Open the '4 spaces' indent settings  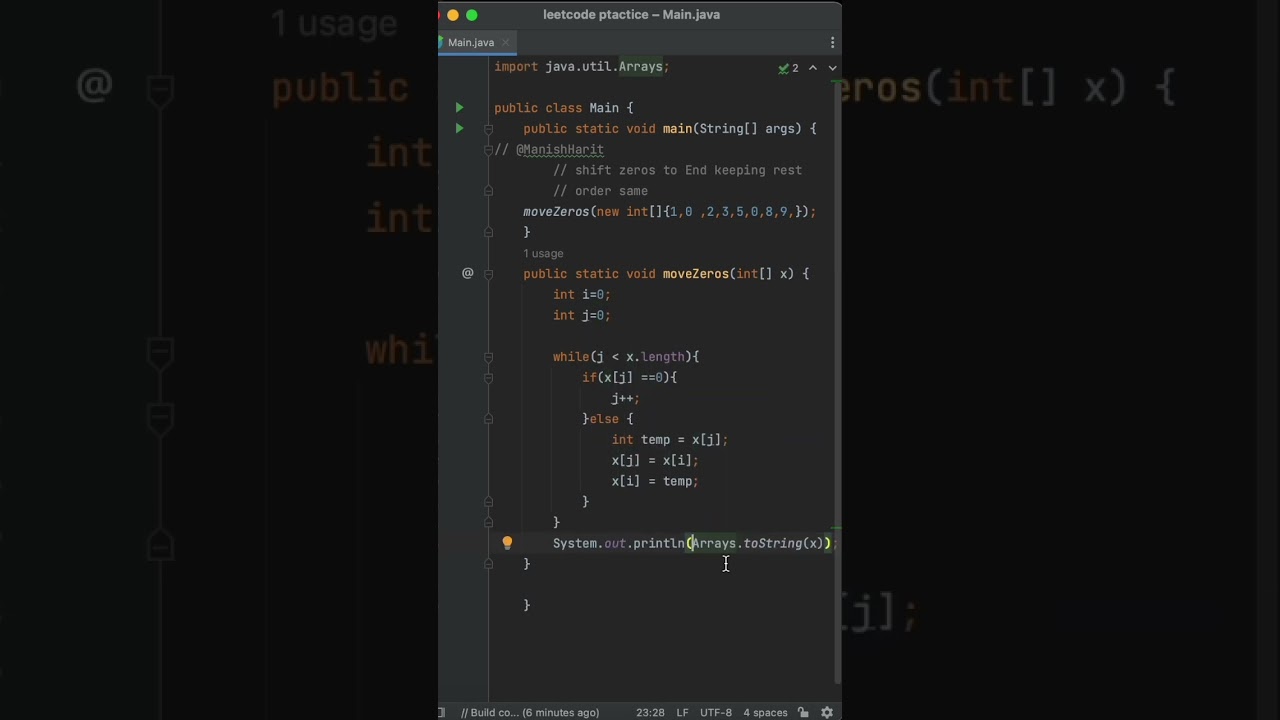[765, 712]
